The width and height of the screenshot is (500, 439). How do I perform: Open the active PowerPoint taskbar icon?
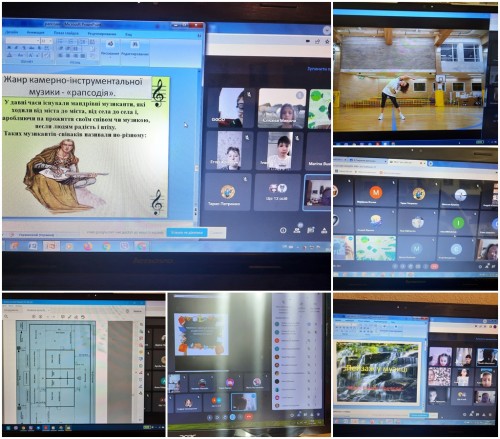pos(50,246)
